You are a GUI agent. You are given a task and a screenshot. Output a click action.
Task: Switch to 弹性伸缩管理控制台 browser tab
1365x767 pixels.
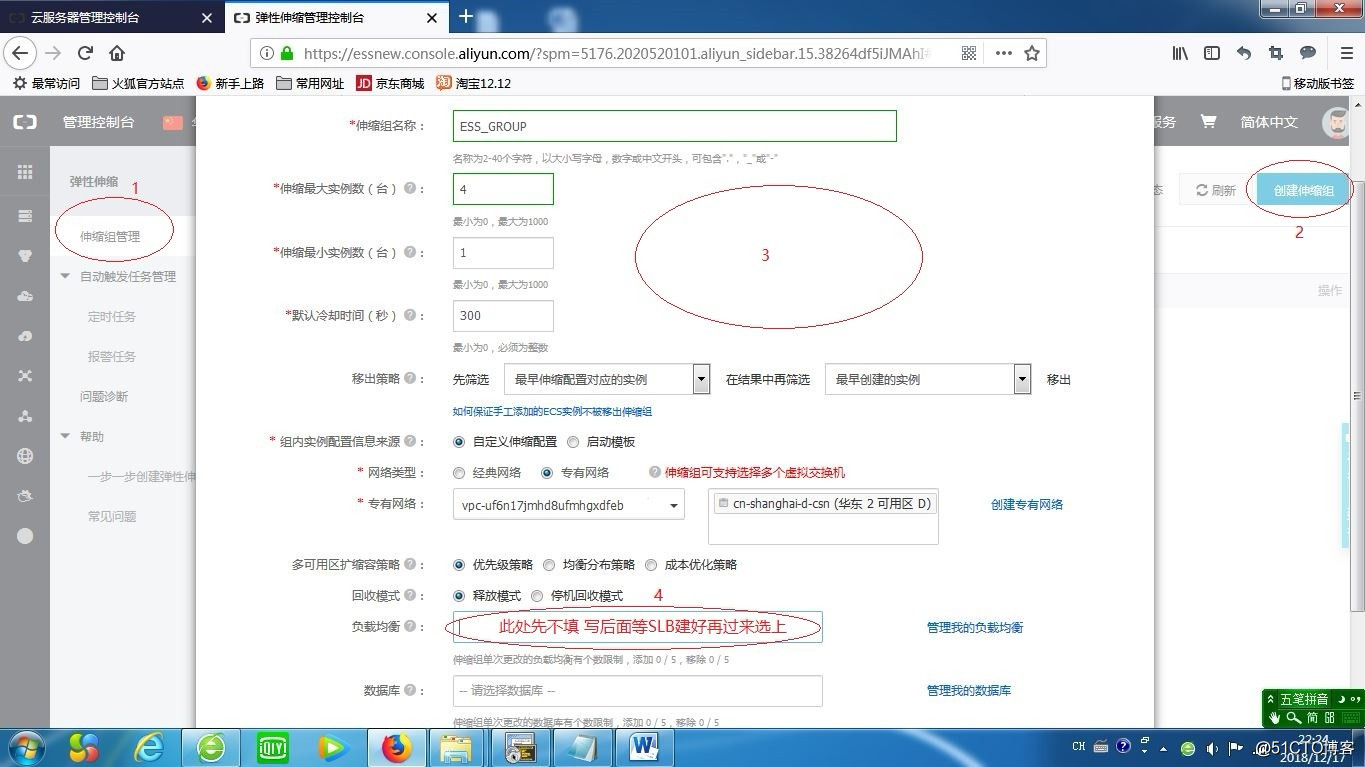pos(336,17)
